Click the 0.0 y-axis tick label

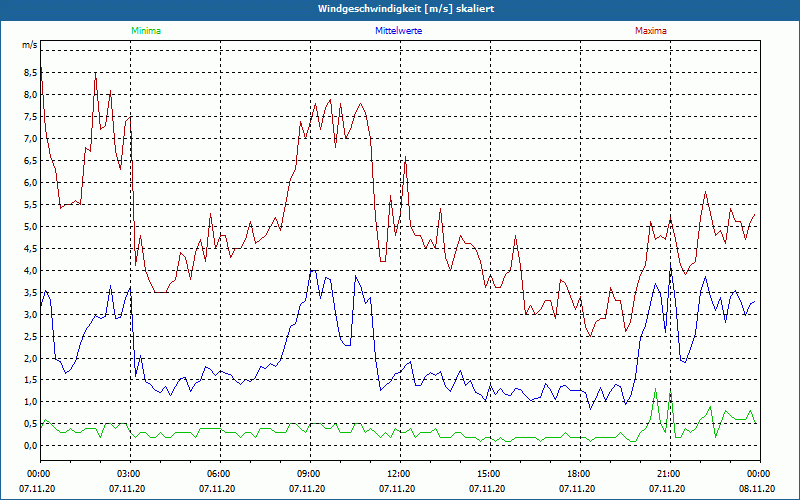pos(30,446)
